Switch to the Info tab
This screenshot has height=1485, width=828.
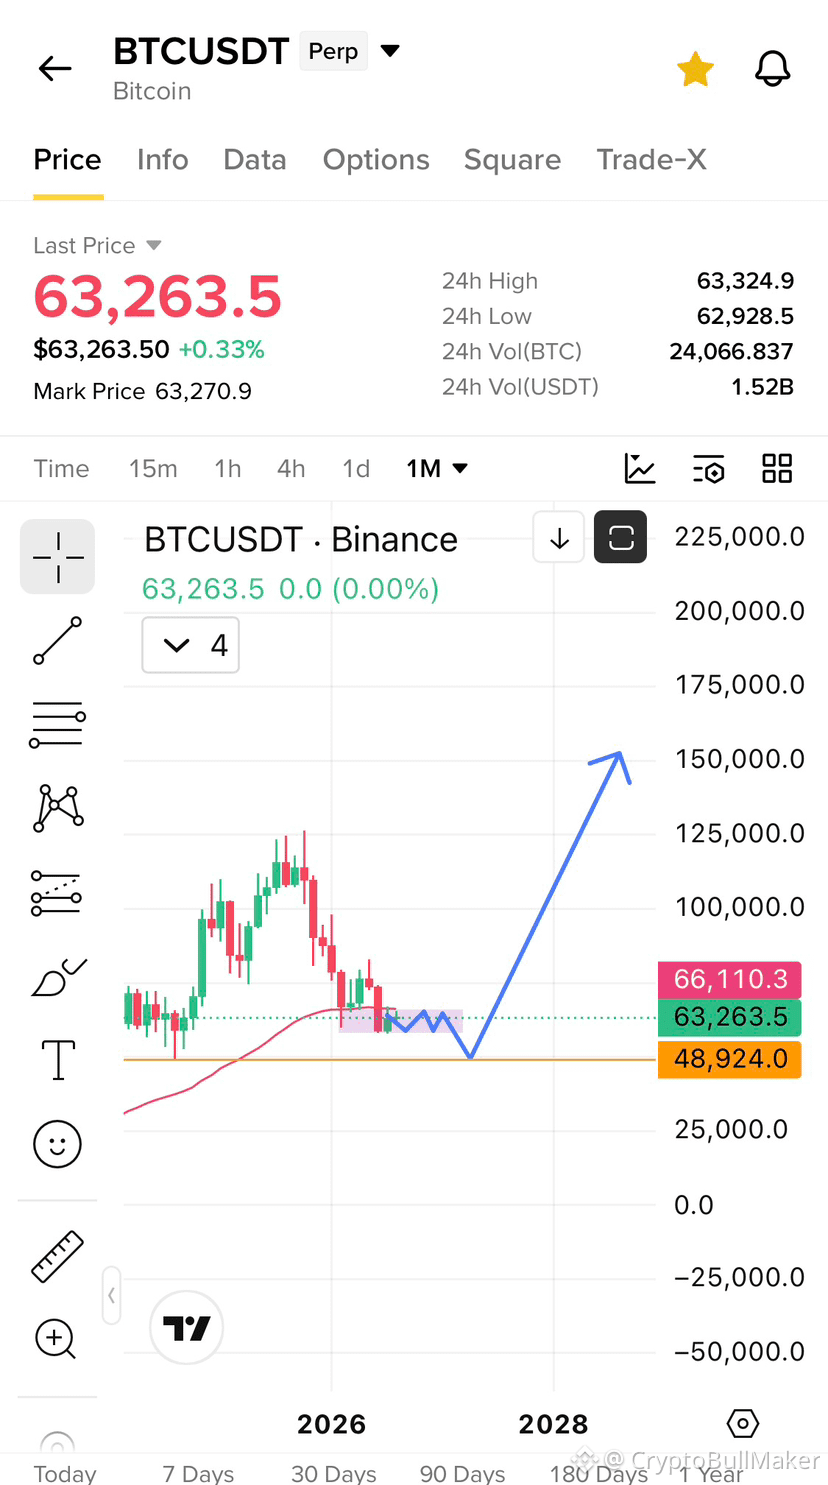[x=163, y=160]
